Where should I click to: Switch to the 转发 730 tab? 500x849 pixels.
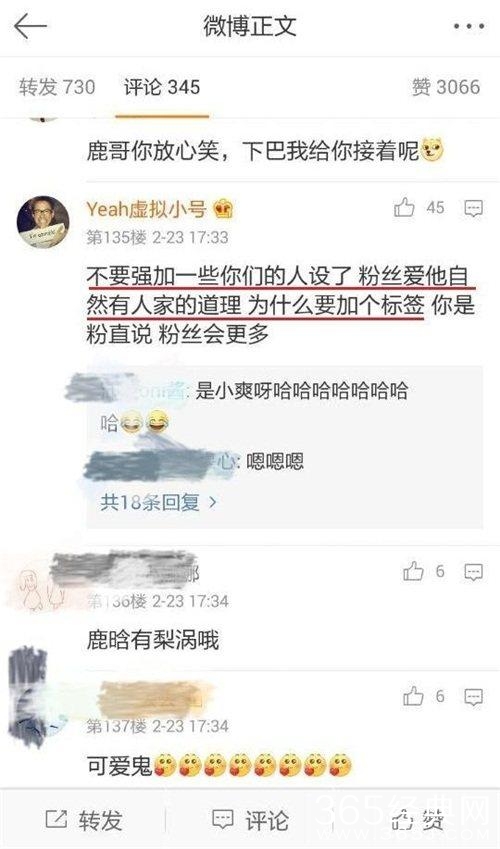point(57,87)
